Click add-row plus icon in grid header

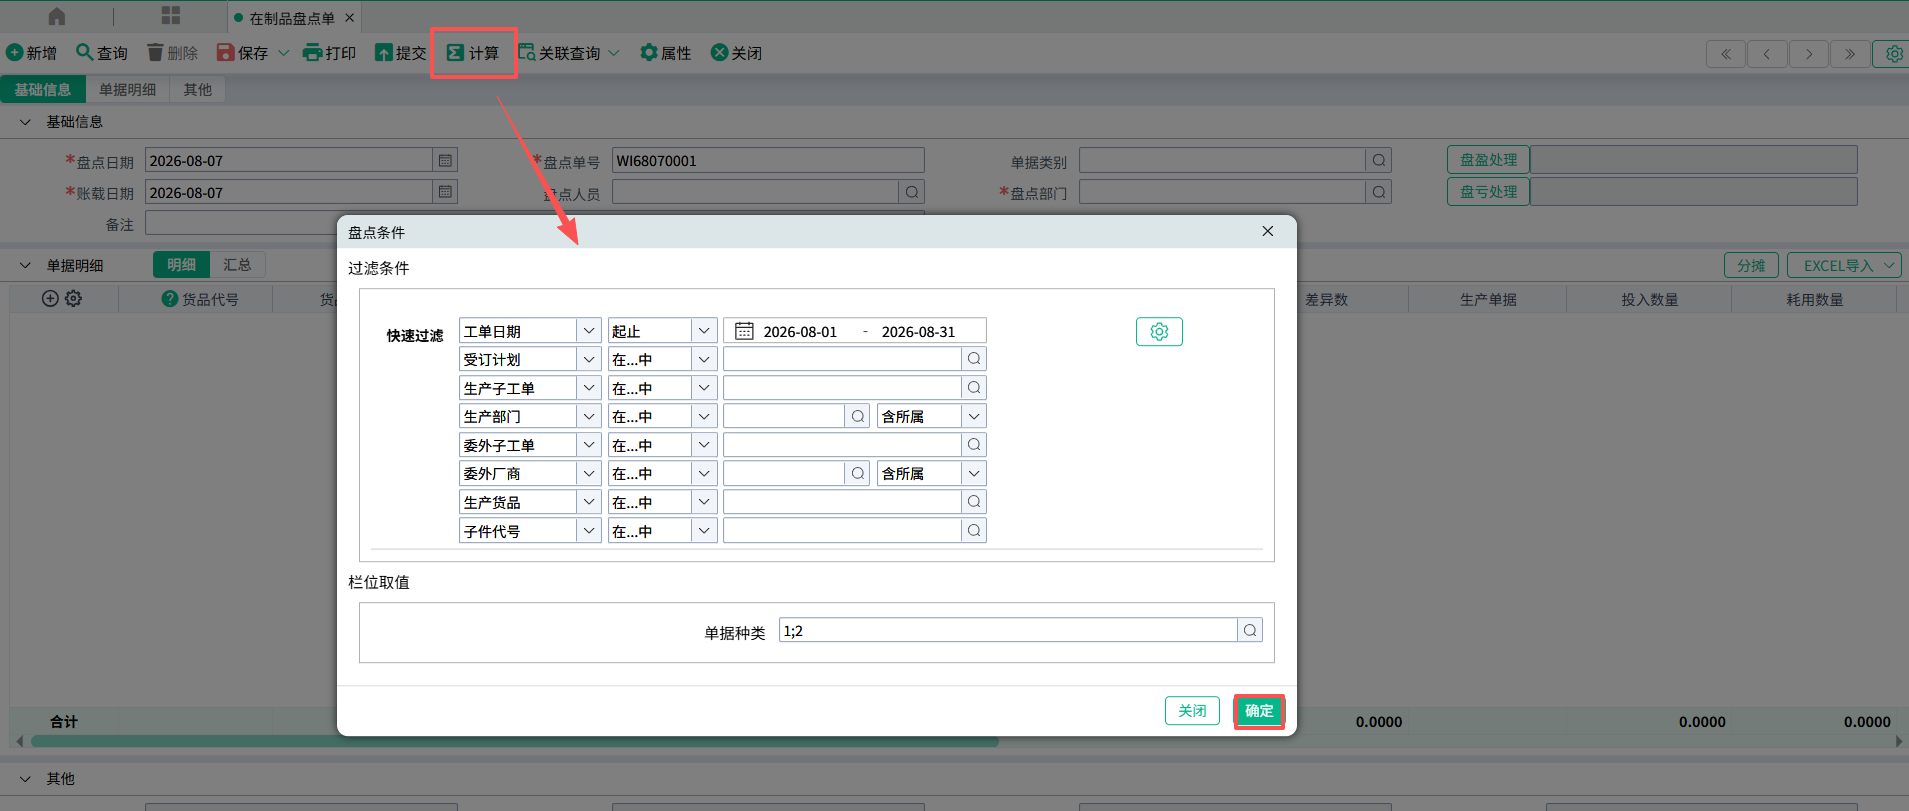click(x=50, y=298)
